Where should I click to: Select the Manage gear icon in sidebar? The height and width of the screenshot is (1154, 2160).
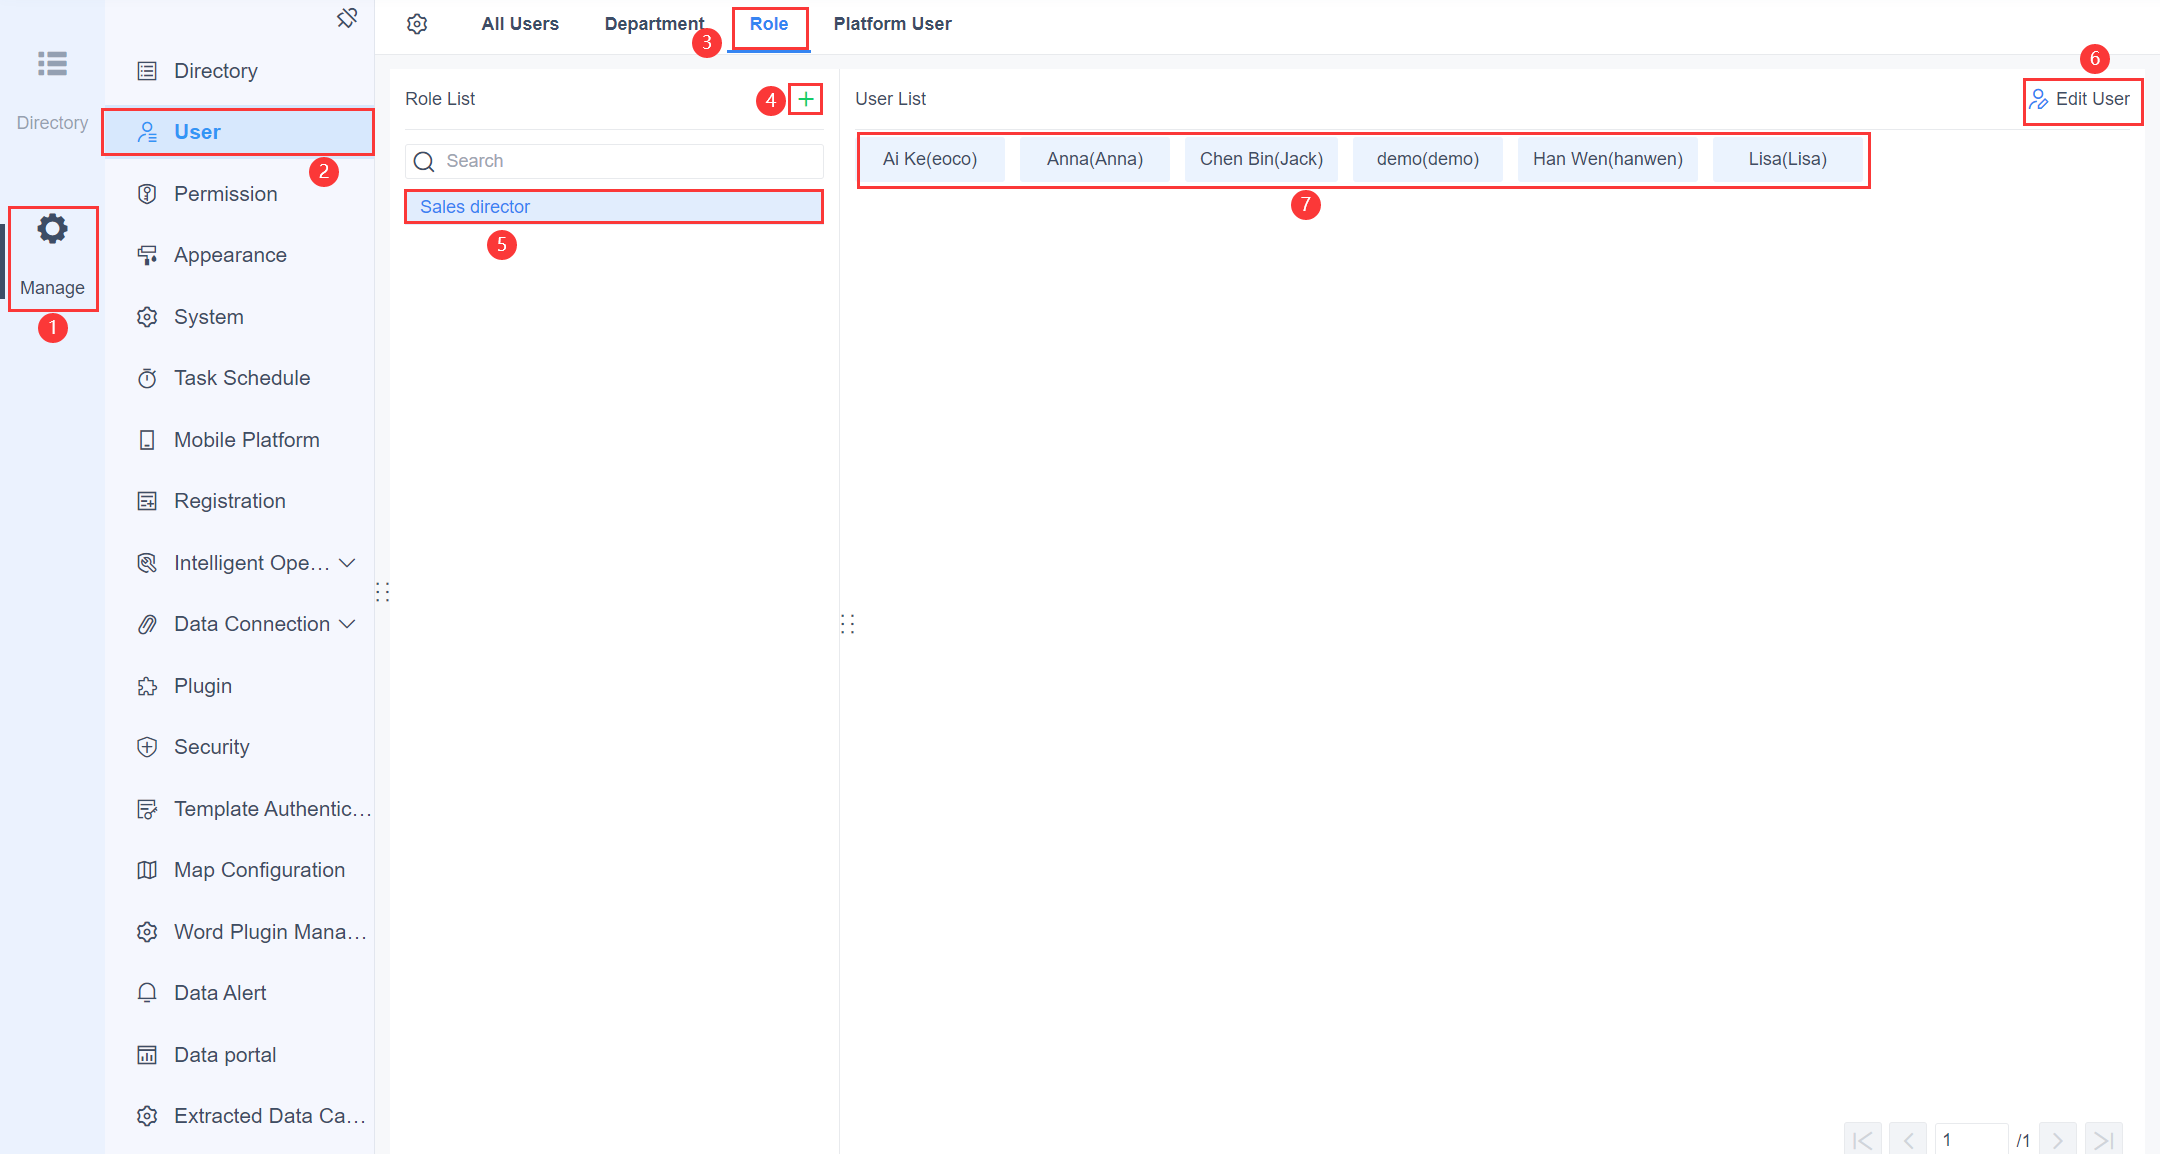point(52,229)
